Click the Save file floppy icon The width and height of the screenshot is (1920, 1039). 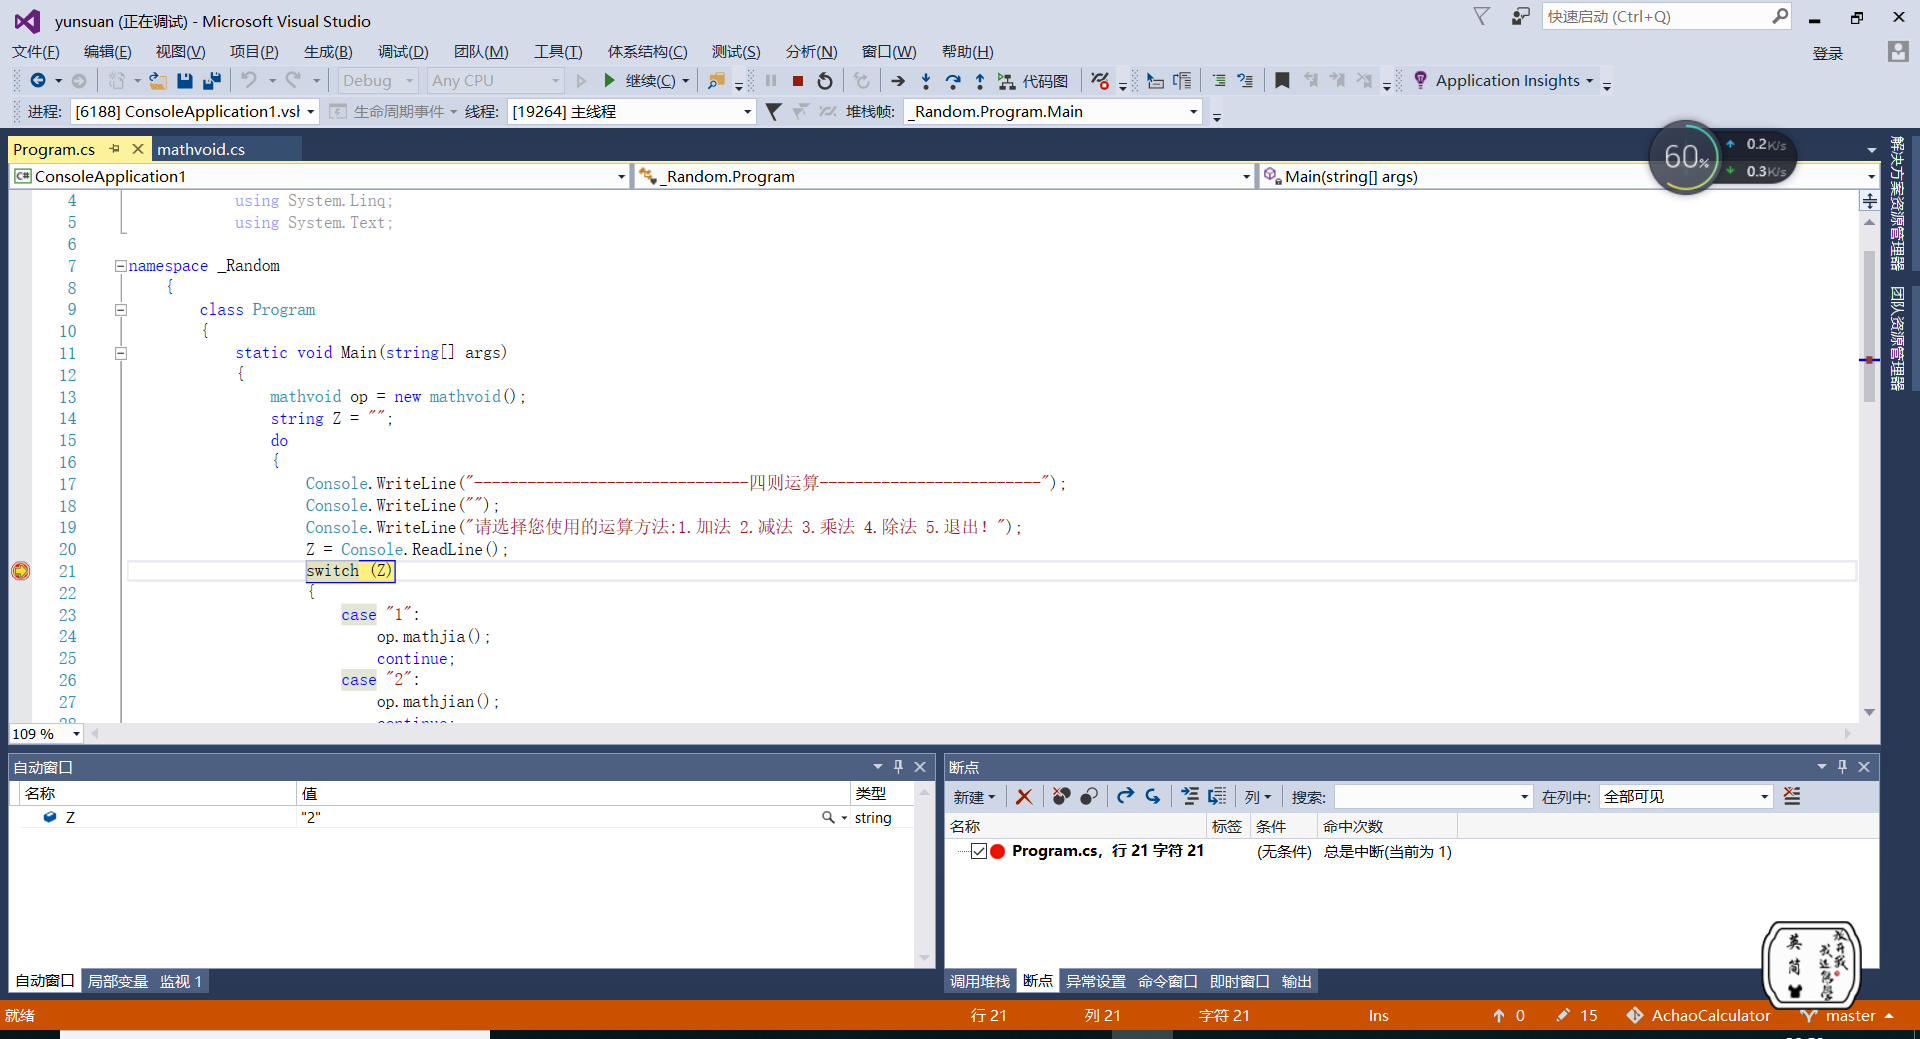pos(185,81)
